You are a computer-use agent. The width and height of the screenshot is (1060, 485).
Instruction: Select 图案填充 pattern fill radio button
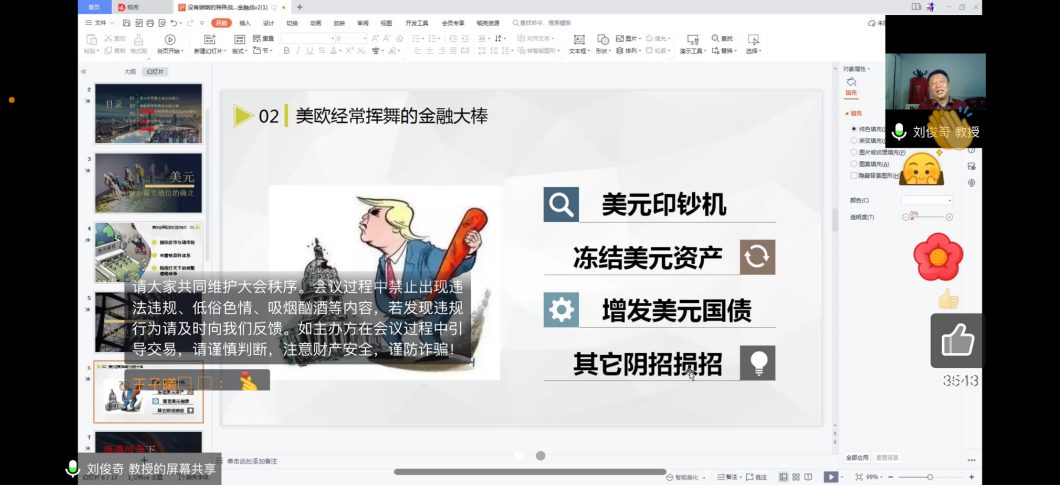(854, 164)
